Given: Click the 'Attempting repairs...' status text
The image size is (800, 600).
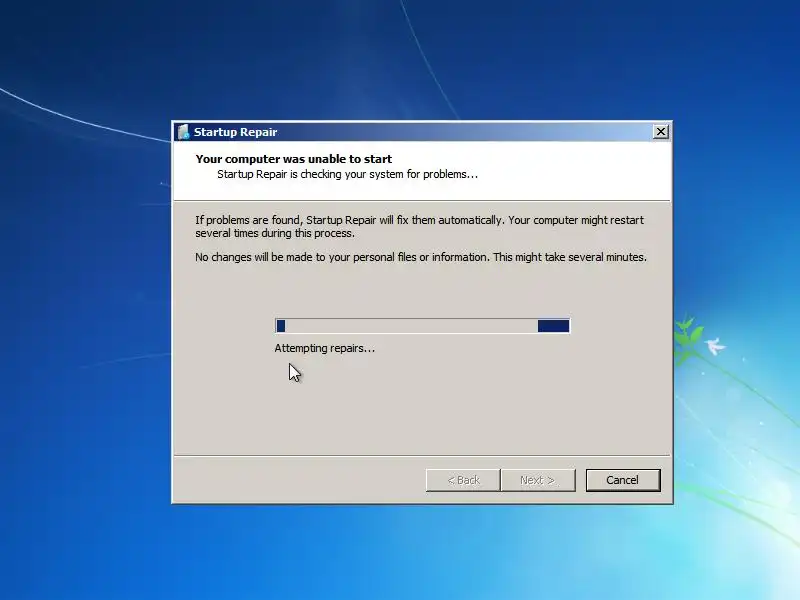Looking at the screenshot, I should [324, 348].
